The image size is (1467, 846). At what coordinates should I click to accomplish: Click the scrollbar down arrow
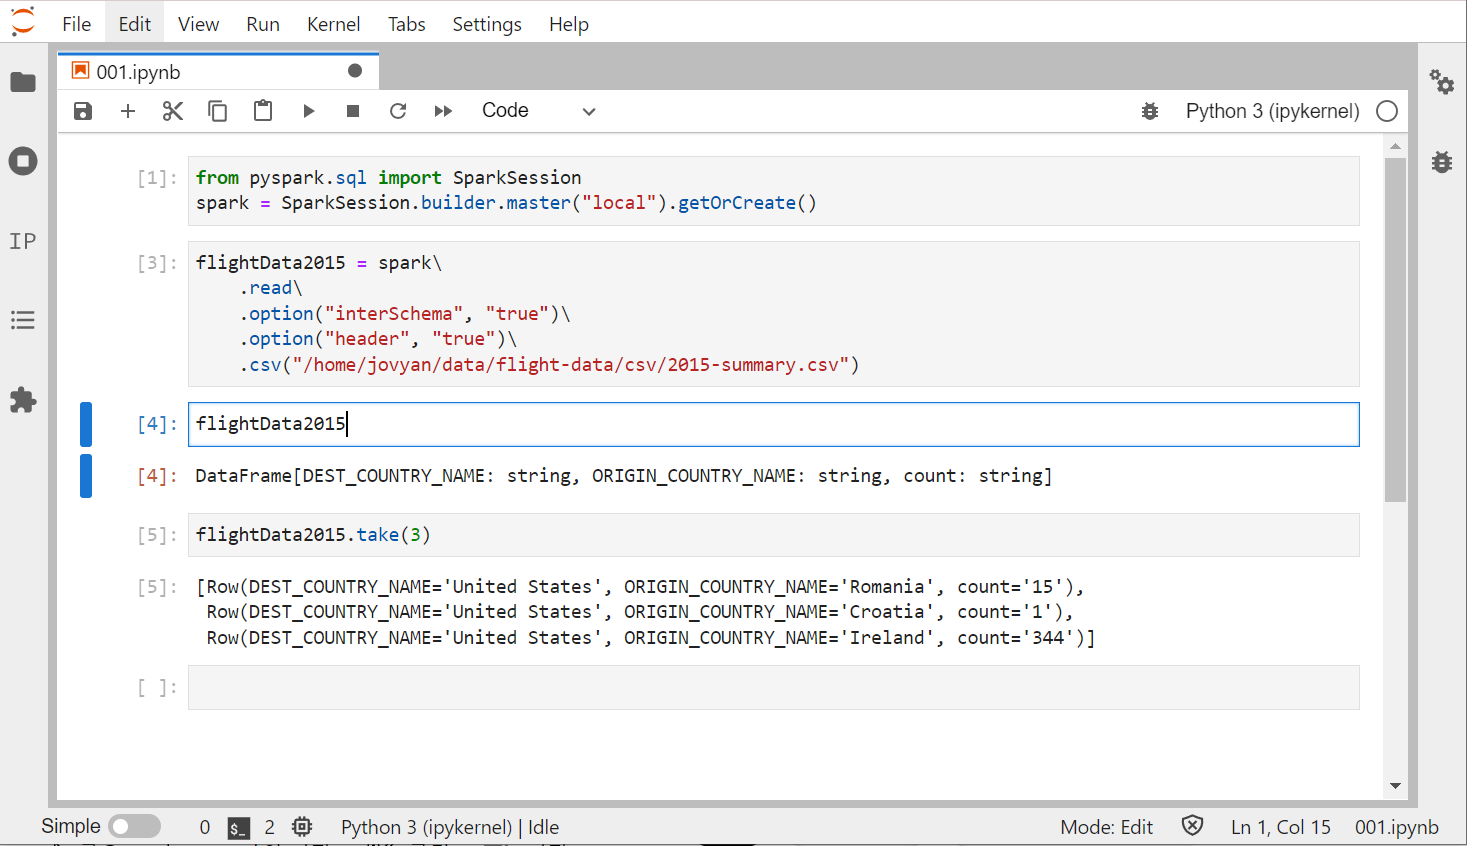tap(1395, 786)
